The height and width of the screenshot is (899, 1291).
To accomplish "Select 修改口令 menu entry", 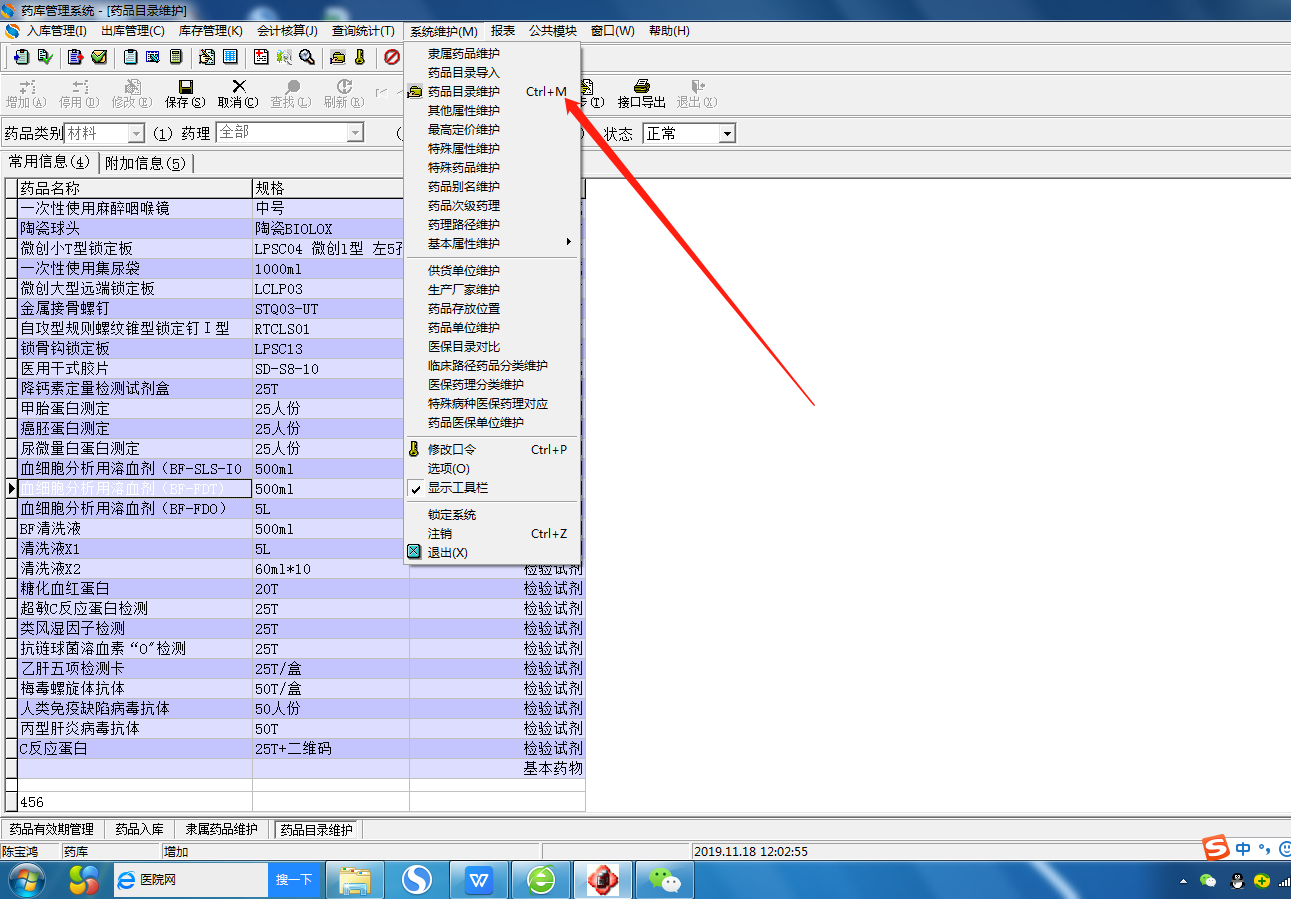I will click(492, 450).
